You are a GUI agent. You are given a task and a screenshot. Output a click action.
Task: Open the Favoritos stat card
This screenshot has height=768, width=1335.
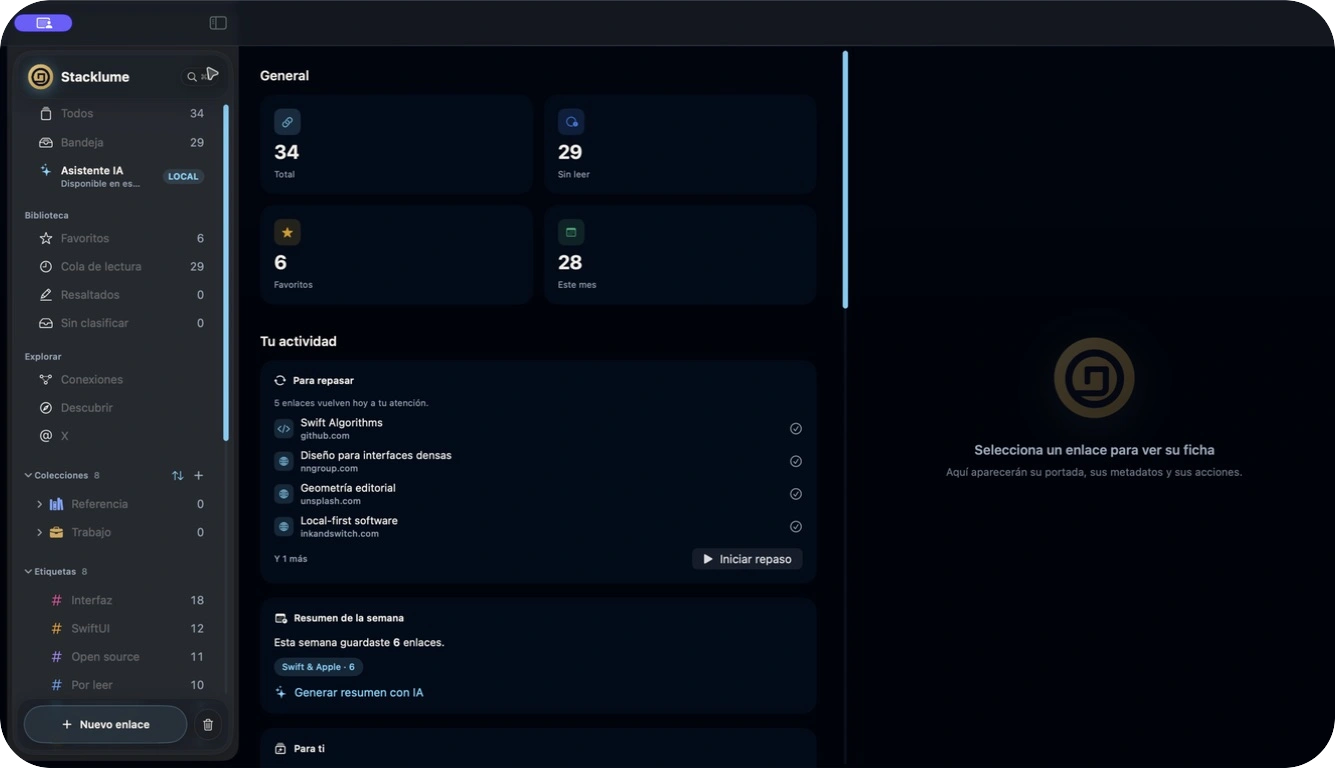[396, 255]
